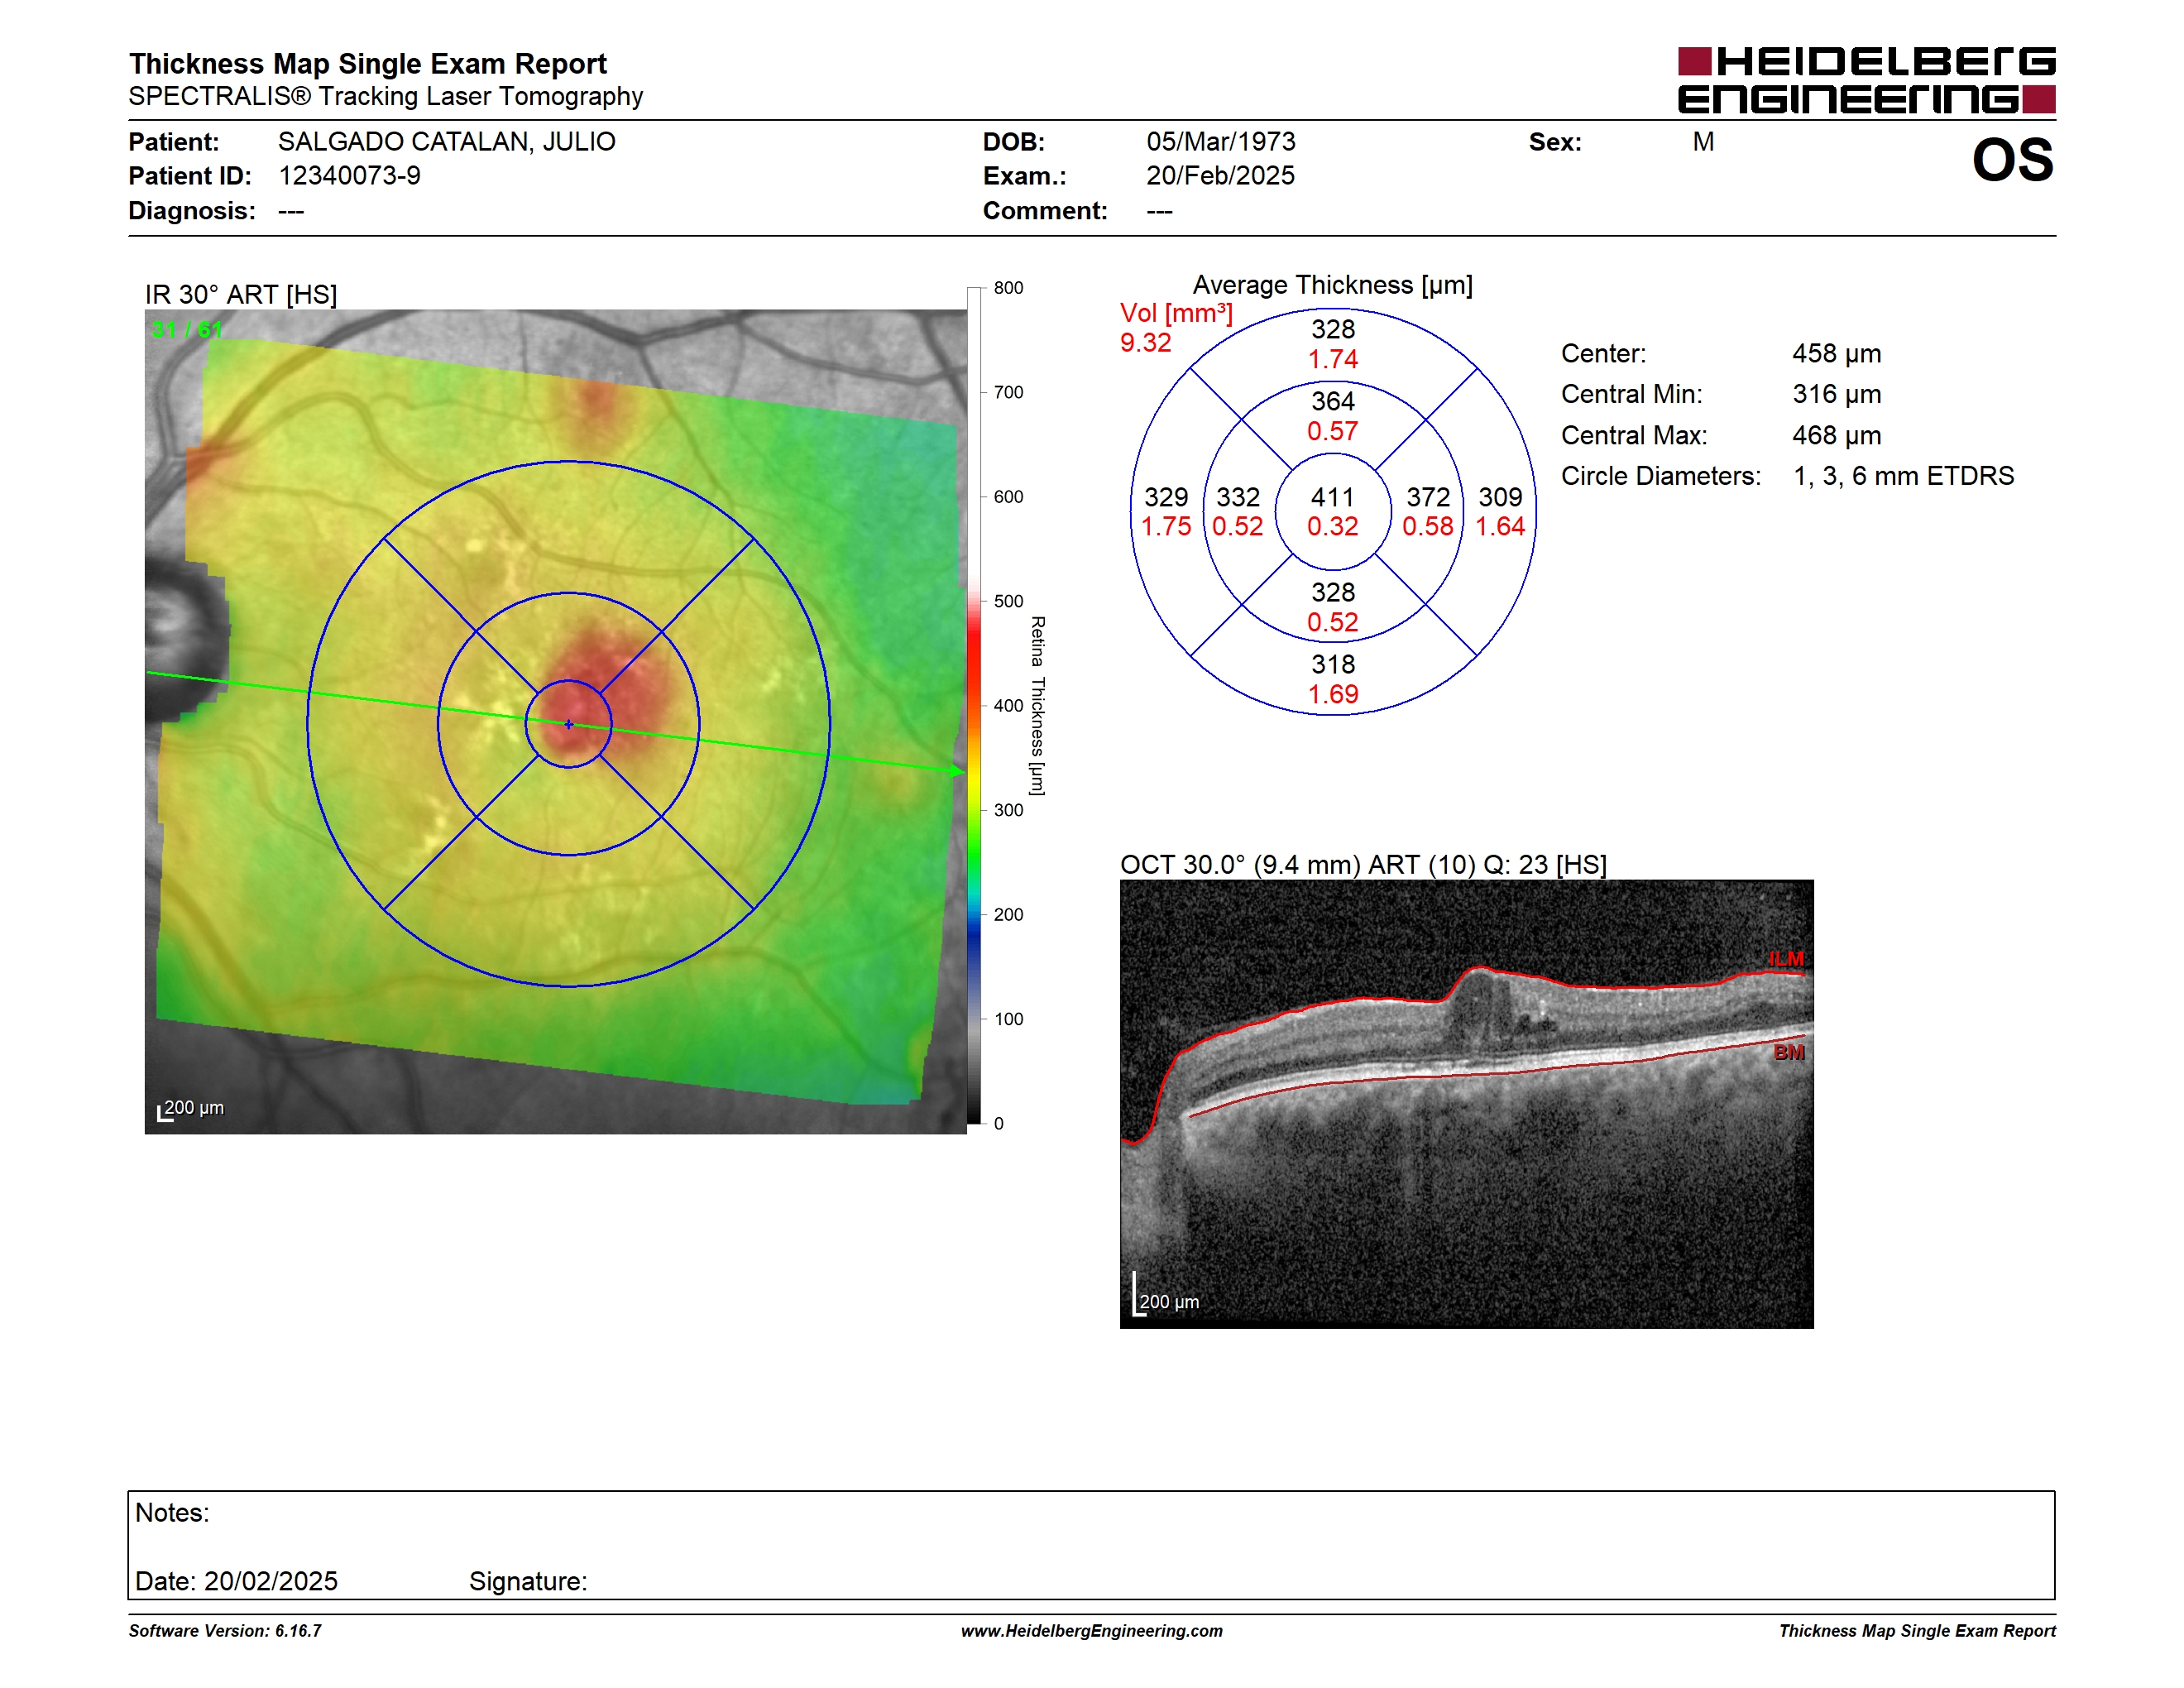
Task: Click outer inferior sector value 318
Action: click(x=1332, y=664)
